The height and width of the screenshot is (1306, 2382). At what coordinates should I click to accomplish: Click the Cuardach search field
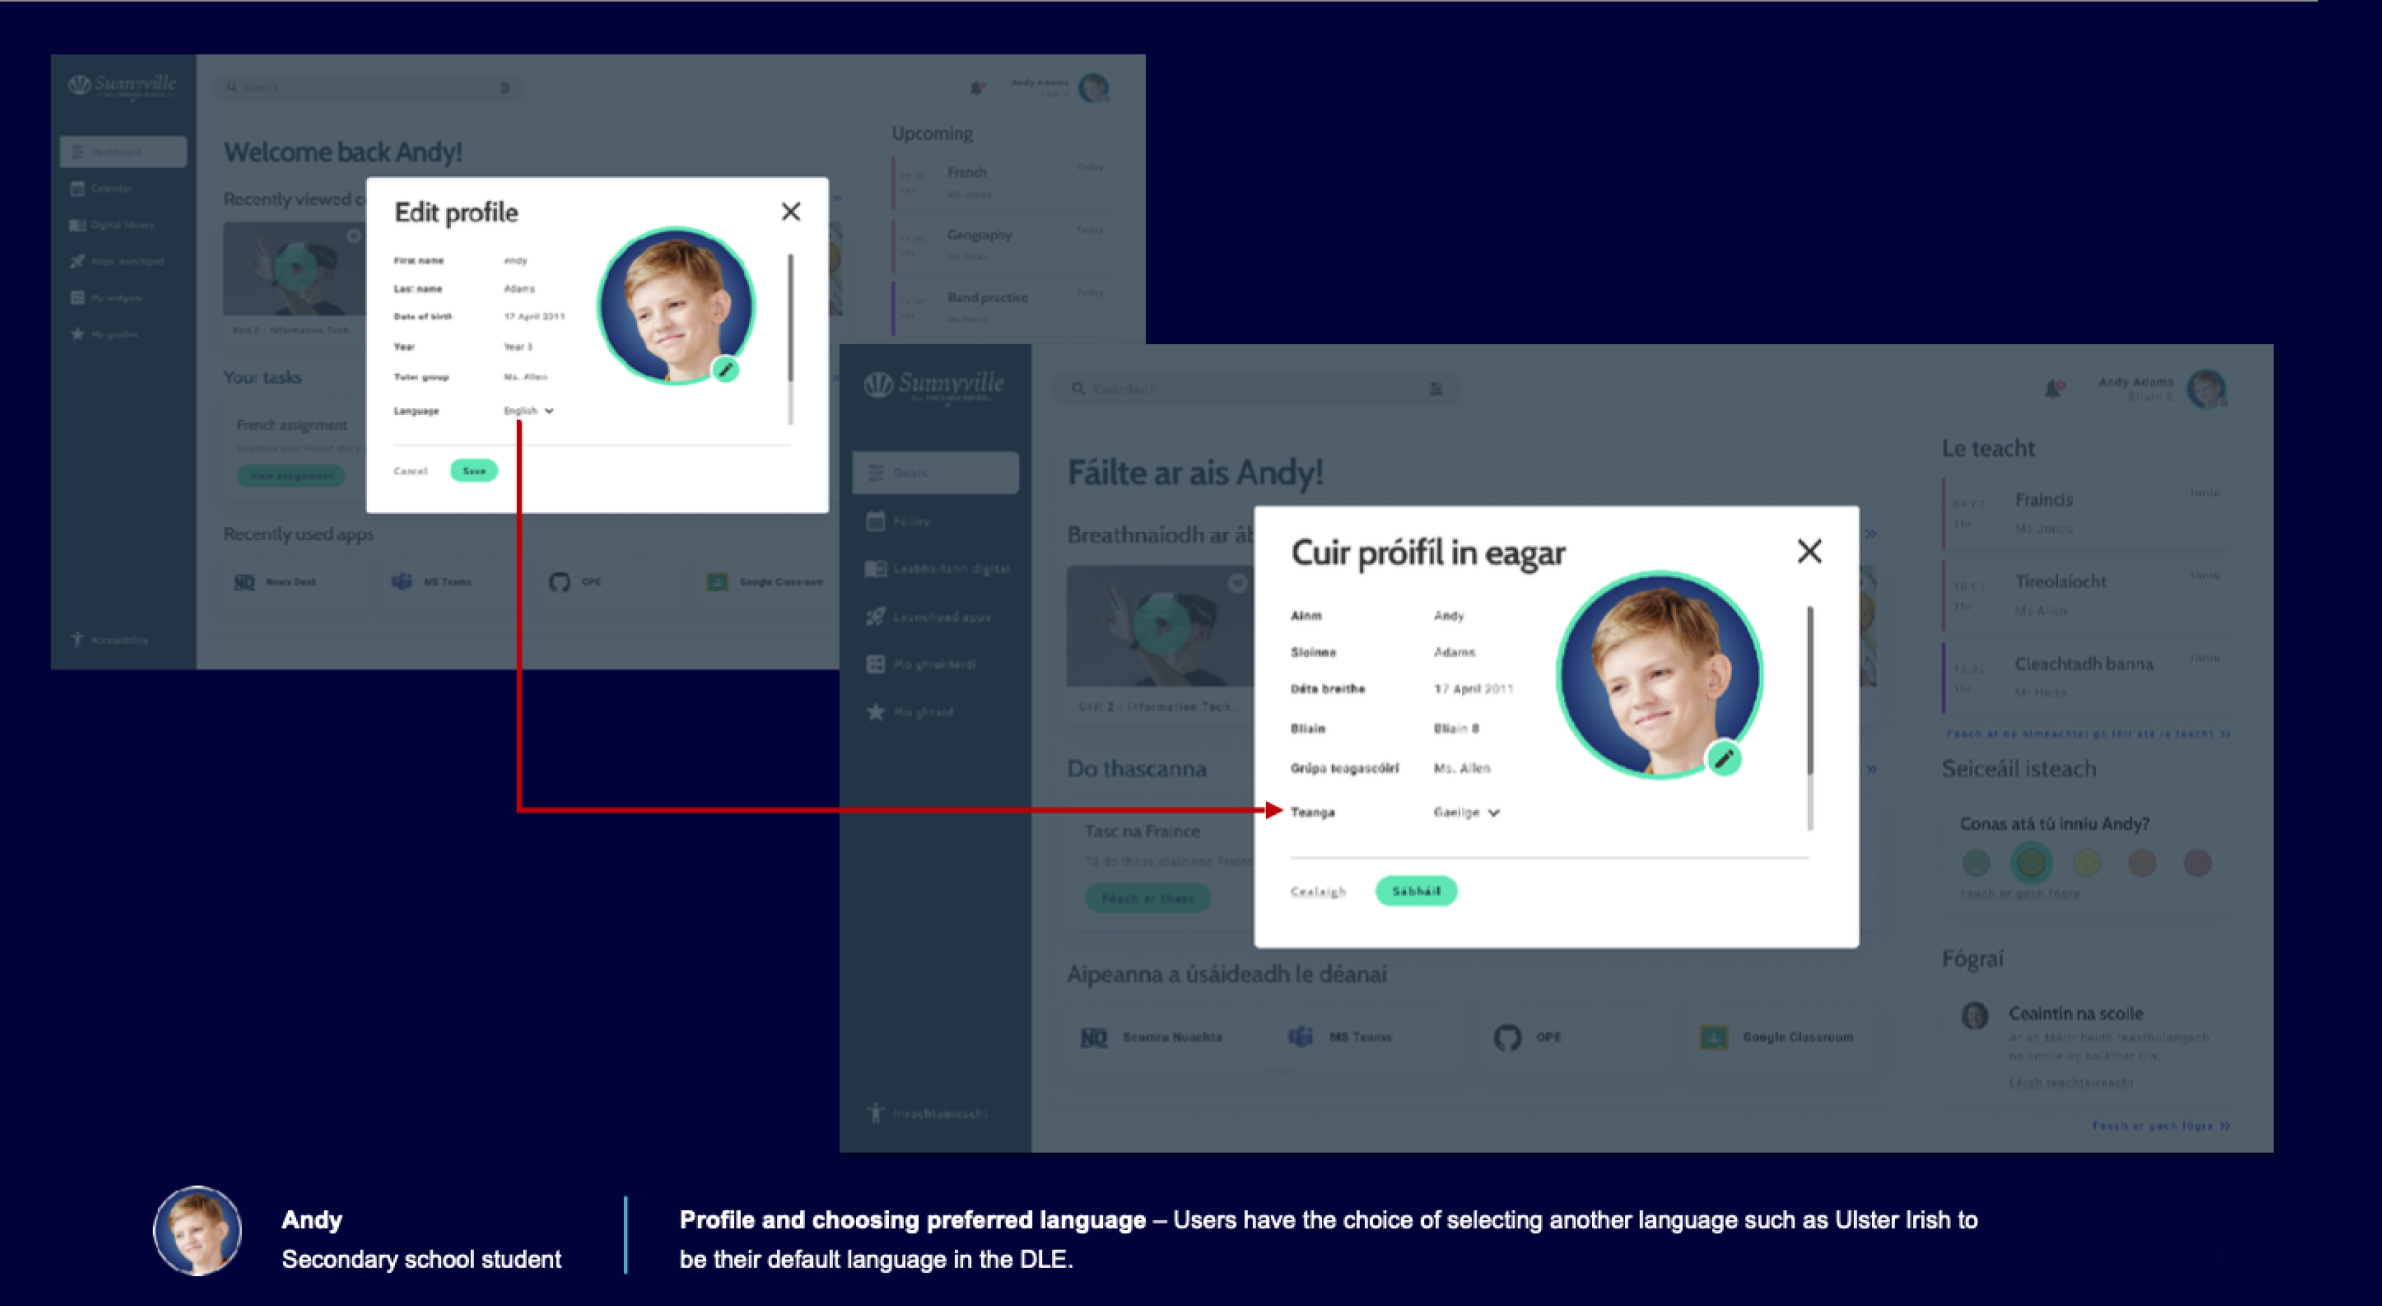coord(1256,389)
